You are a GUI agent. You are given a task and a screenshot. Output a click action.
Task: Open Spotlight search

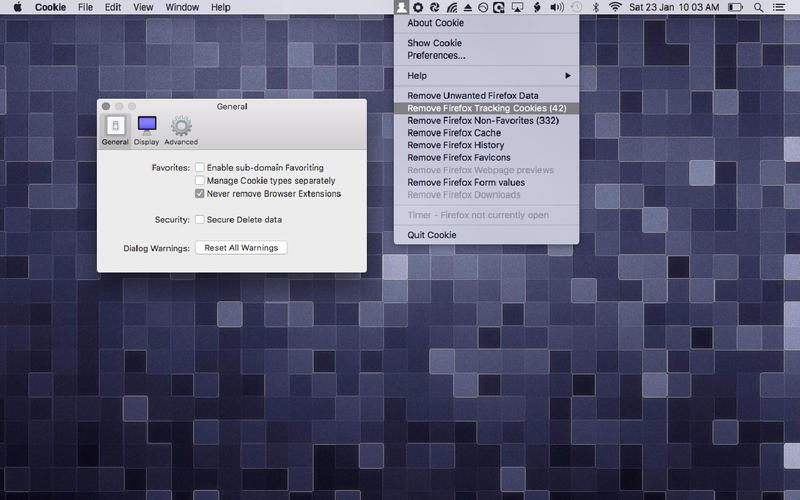coord(758,7)
